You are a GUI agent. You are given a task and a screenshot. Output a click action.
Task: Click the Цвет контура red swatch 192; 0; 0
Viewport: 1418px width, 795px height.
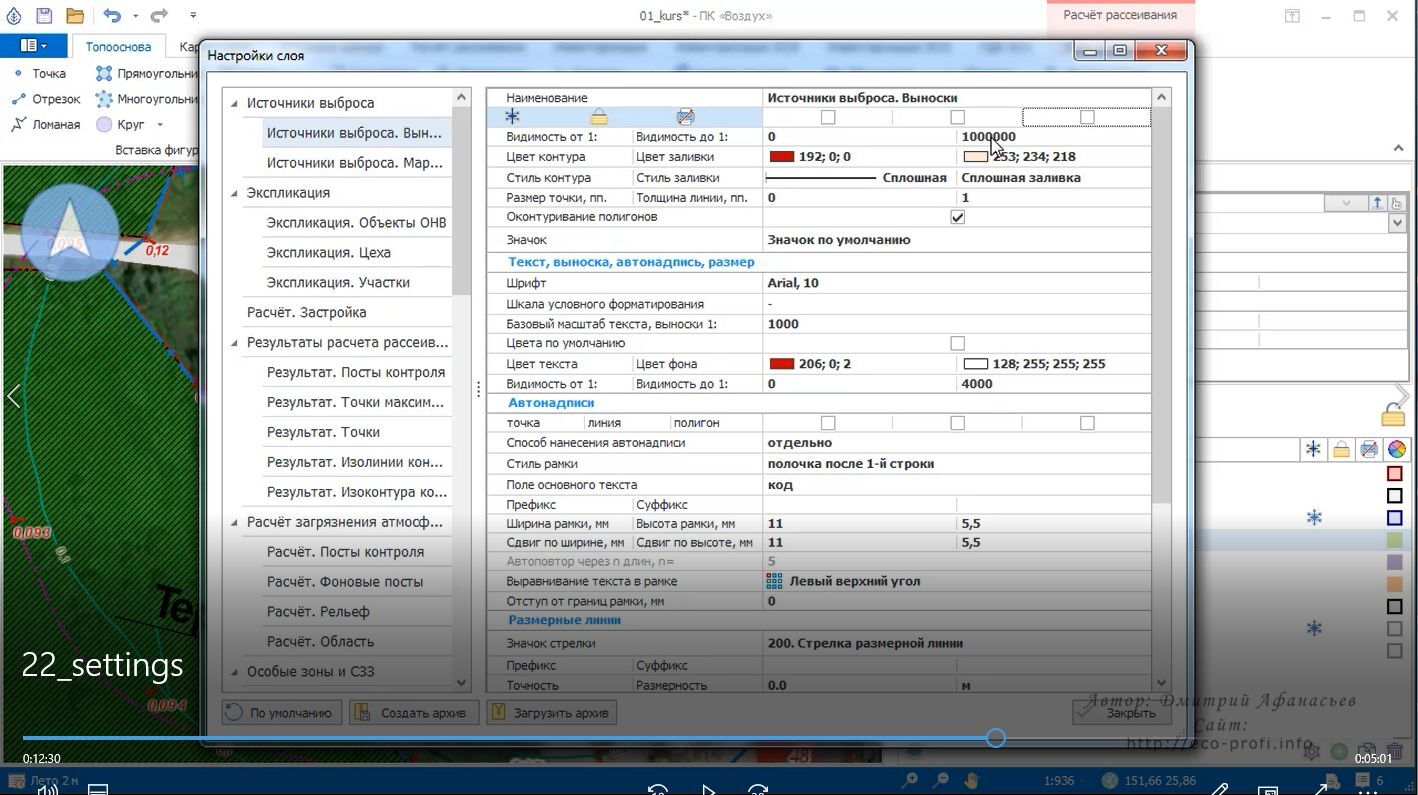click(781, 157)
